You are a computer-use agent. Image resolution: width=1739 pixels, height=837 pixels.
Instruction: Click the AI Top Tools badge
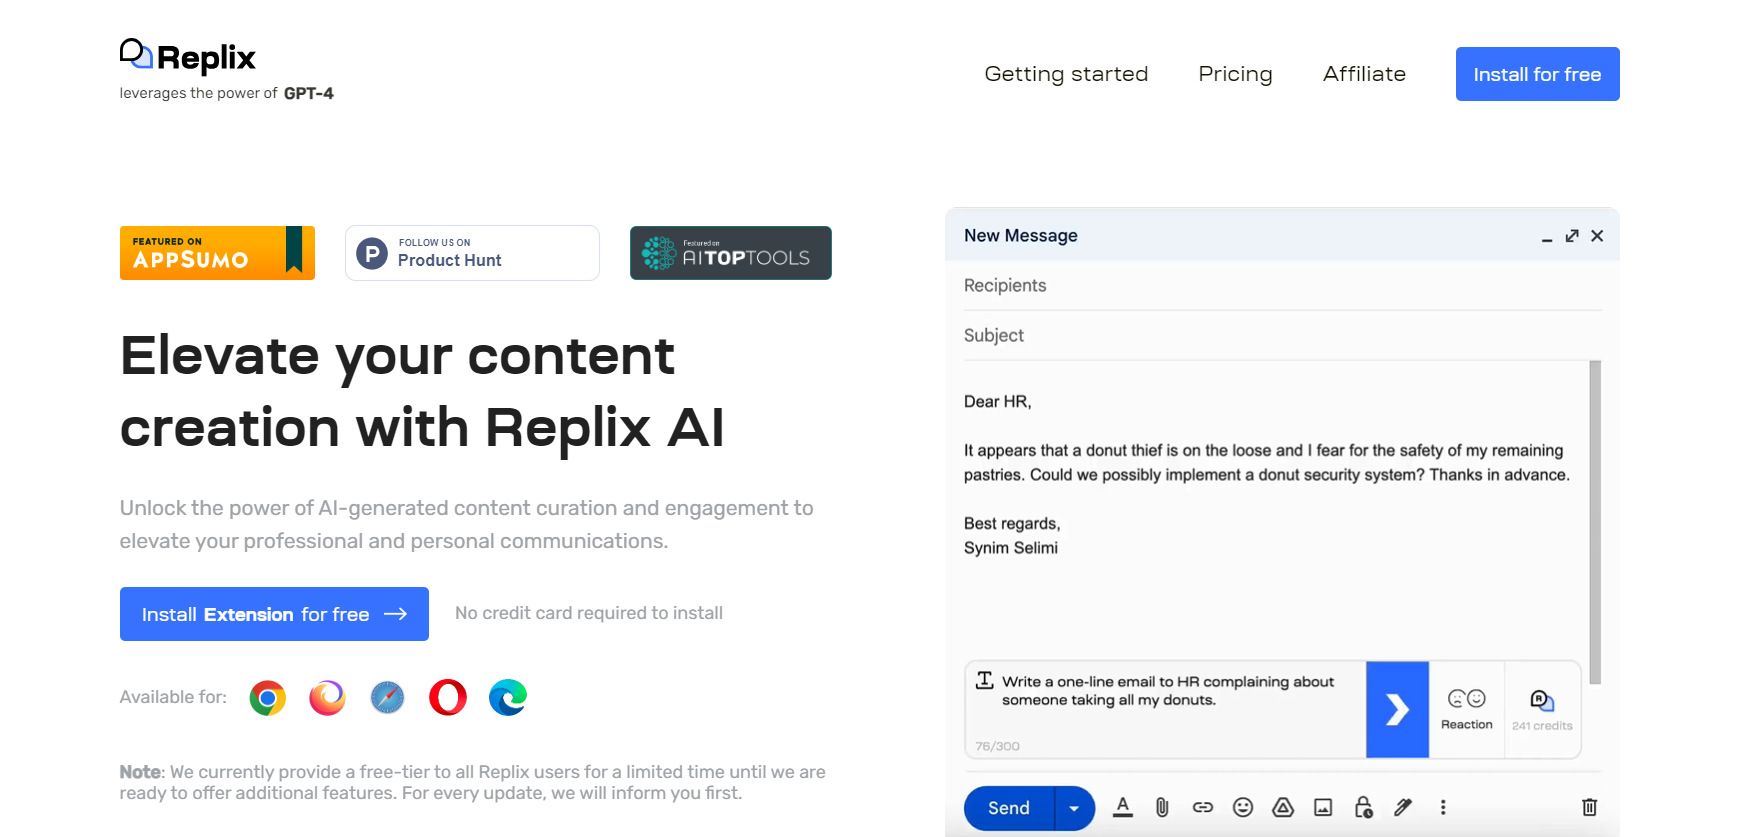[x=731, y=253]
